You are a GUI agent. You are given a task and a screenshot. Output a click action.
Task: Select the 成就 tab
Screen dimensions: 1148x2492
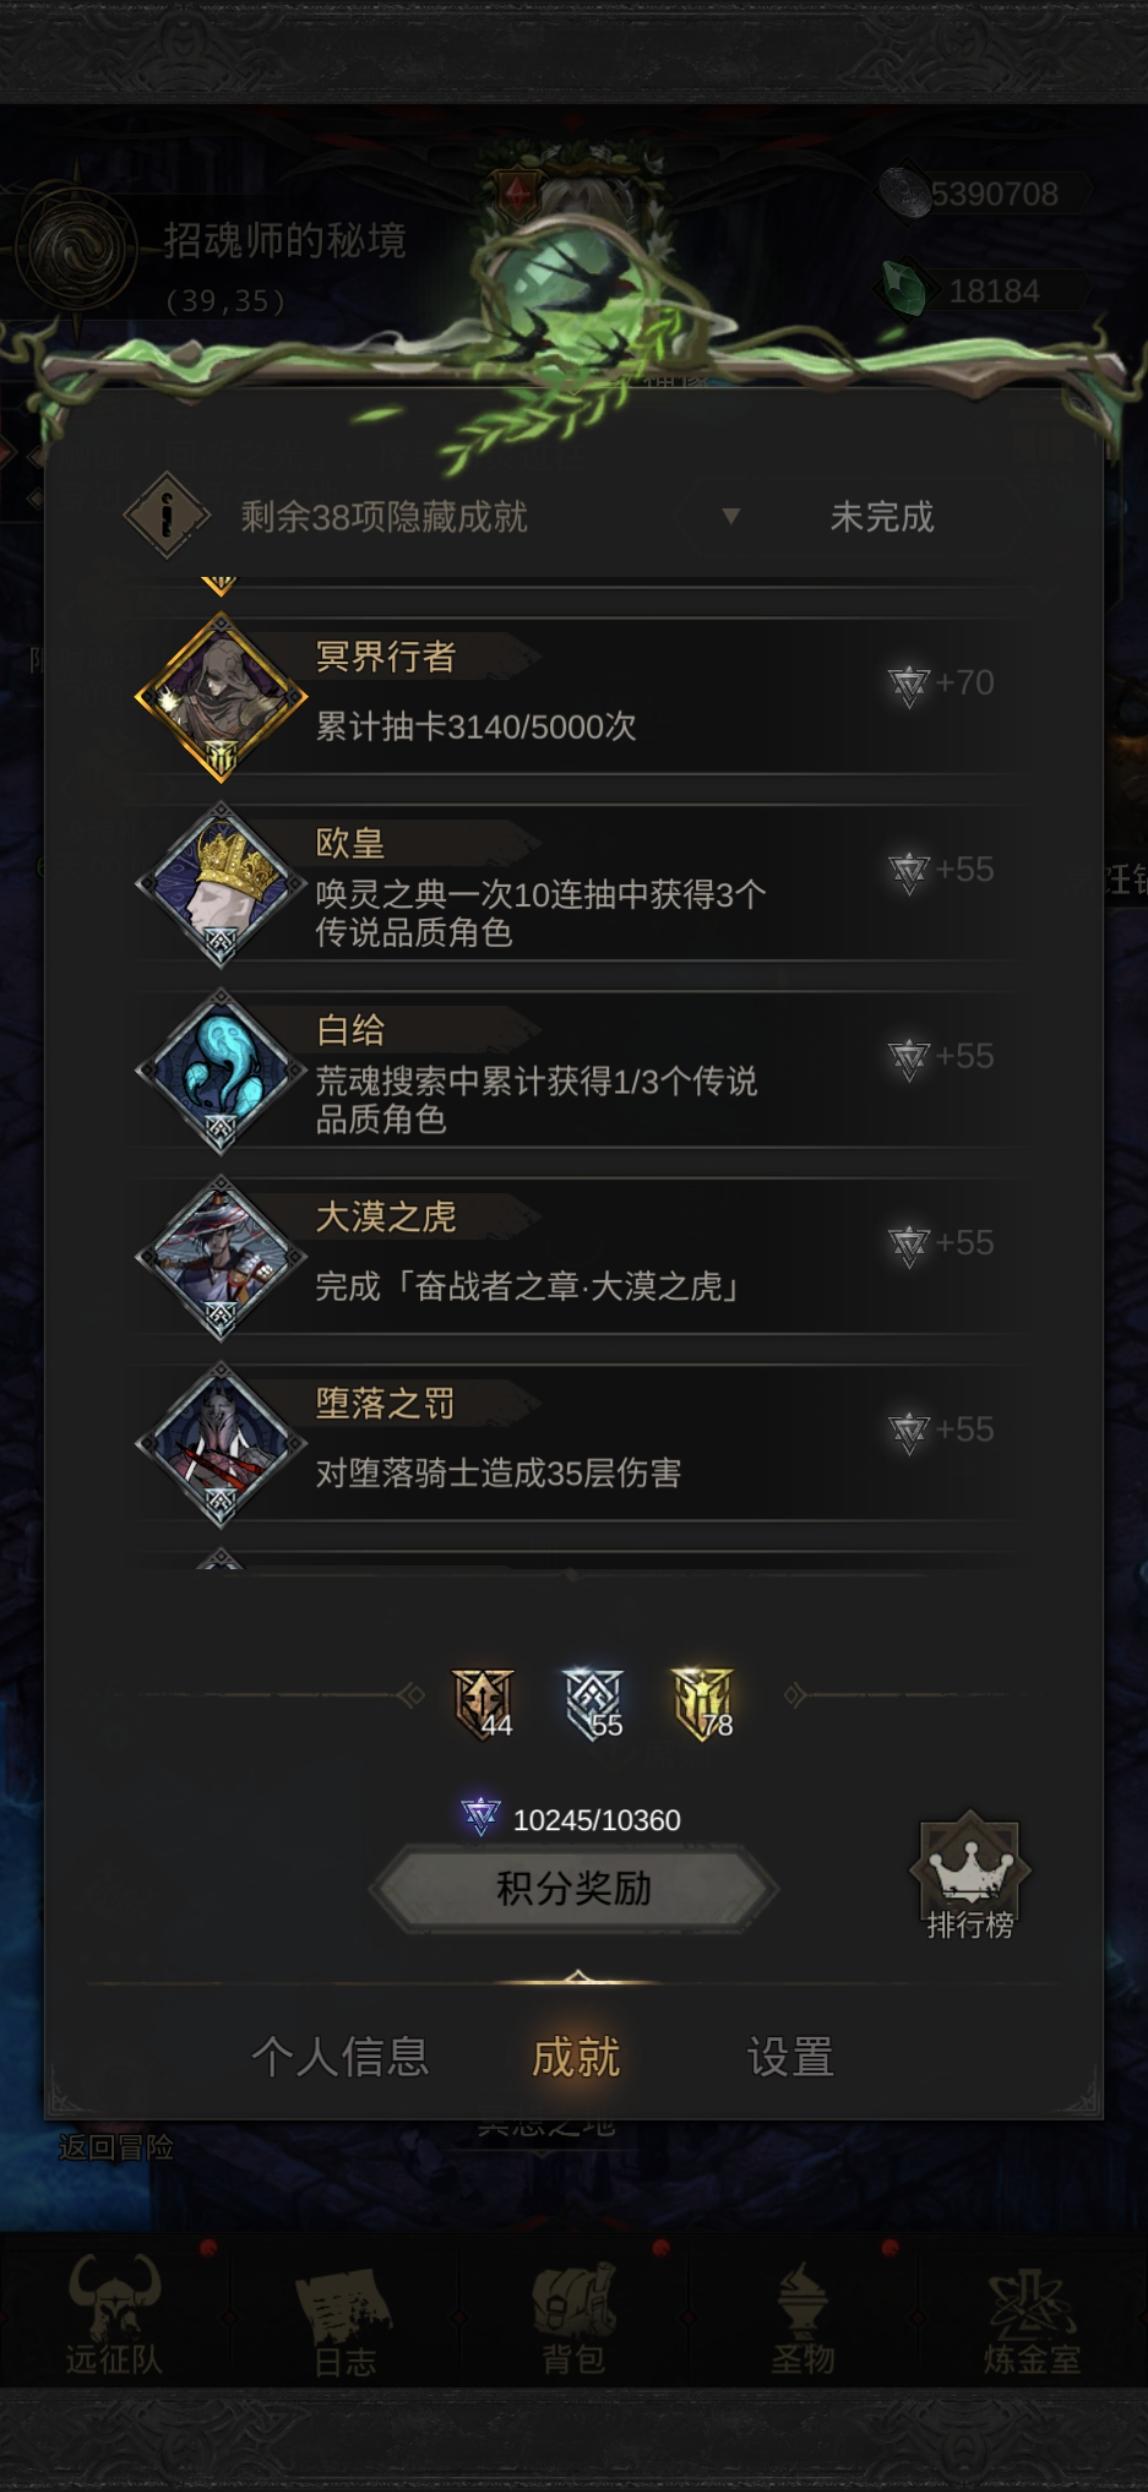576,2058
